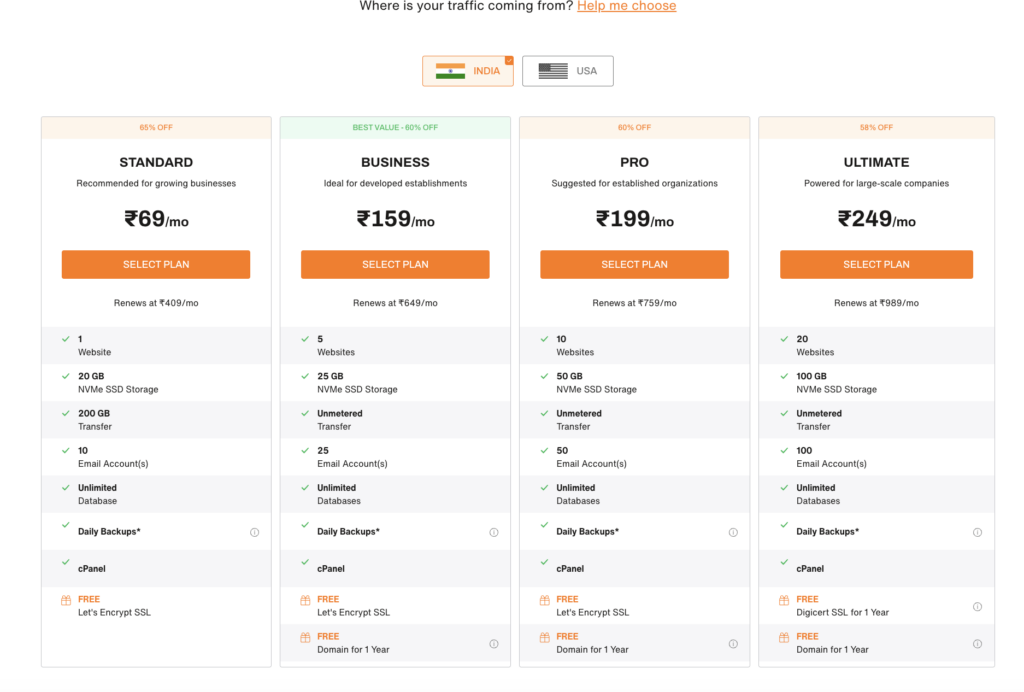
Task: Click the checkmark beside cPanel in Ultimate plan
Action: pyautogui.click(x=784, y=562)
